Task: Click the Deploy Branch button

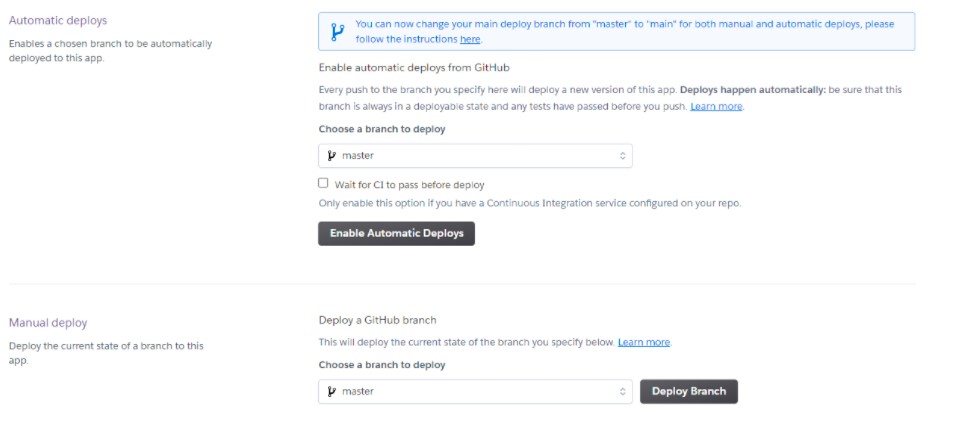Action: click(689, 391)
